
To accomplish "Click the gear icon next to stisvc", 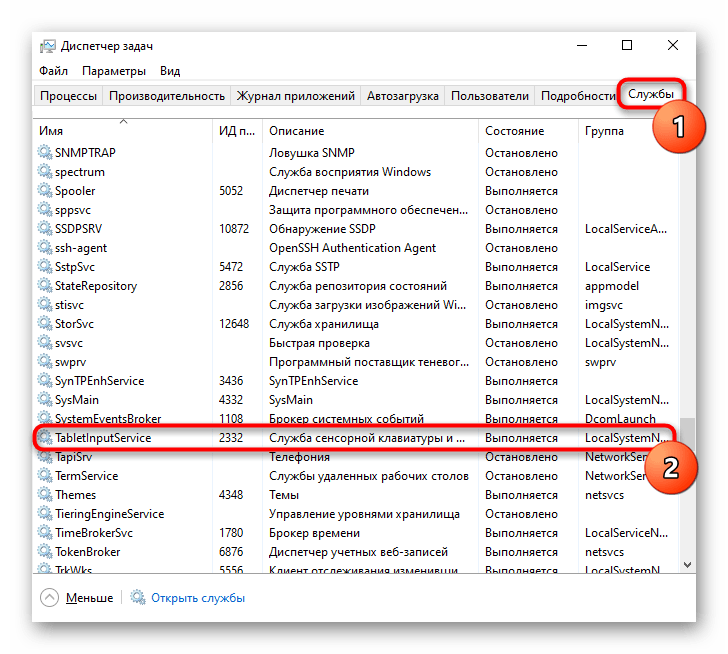I will (45, 304).
